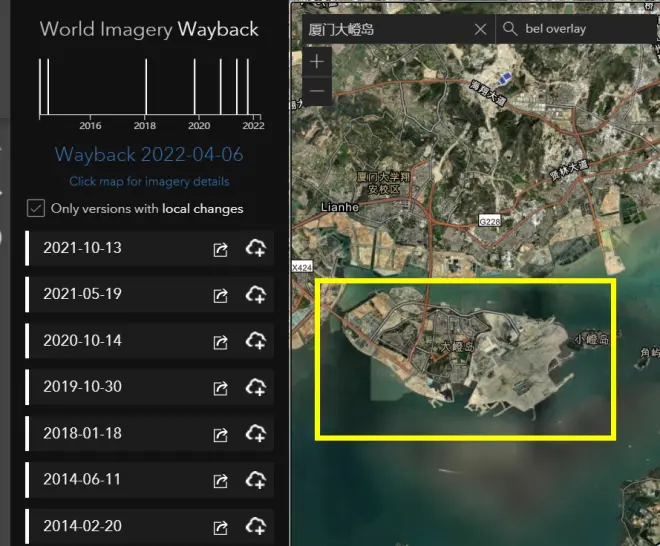Click the timeline marker near 2020
Image resolution: width=660 pixels, height=546 pixels.
(x=194, y=86)
